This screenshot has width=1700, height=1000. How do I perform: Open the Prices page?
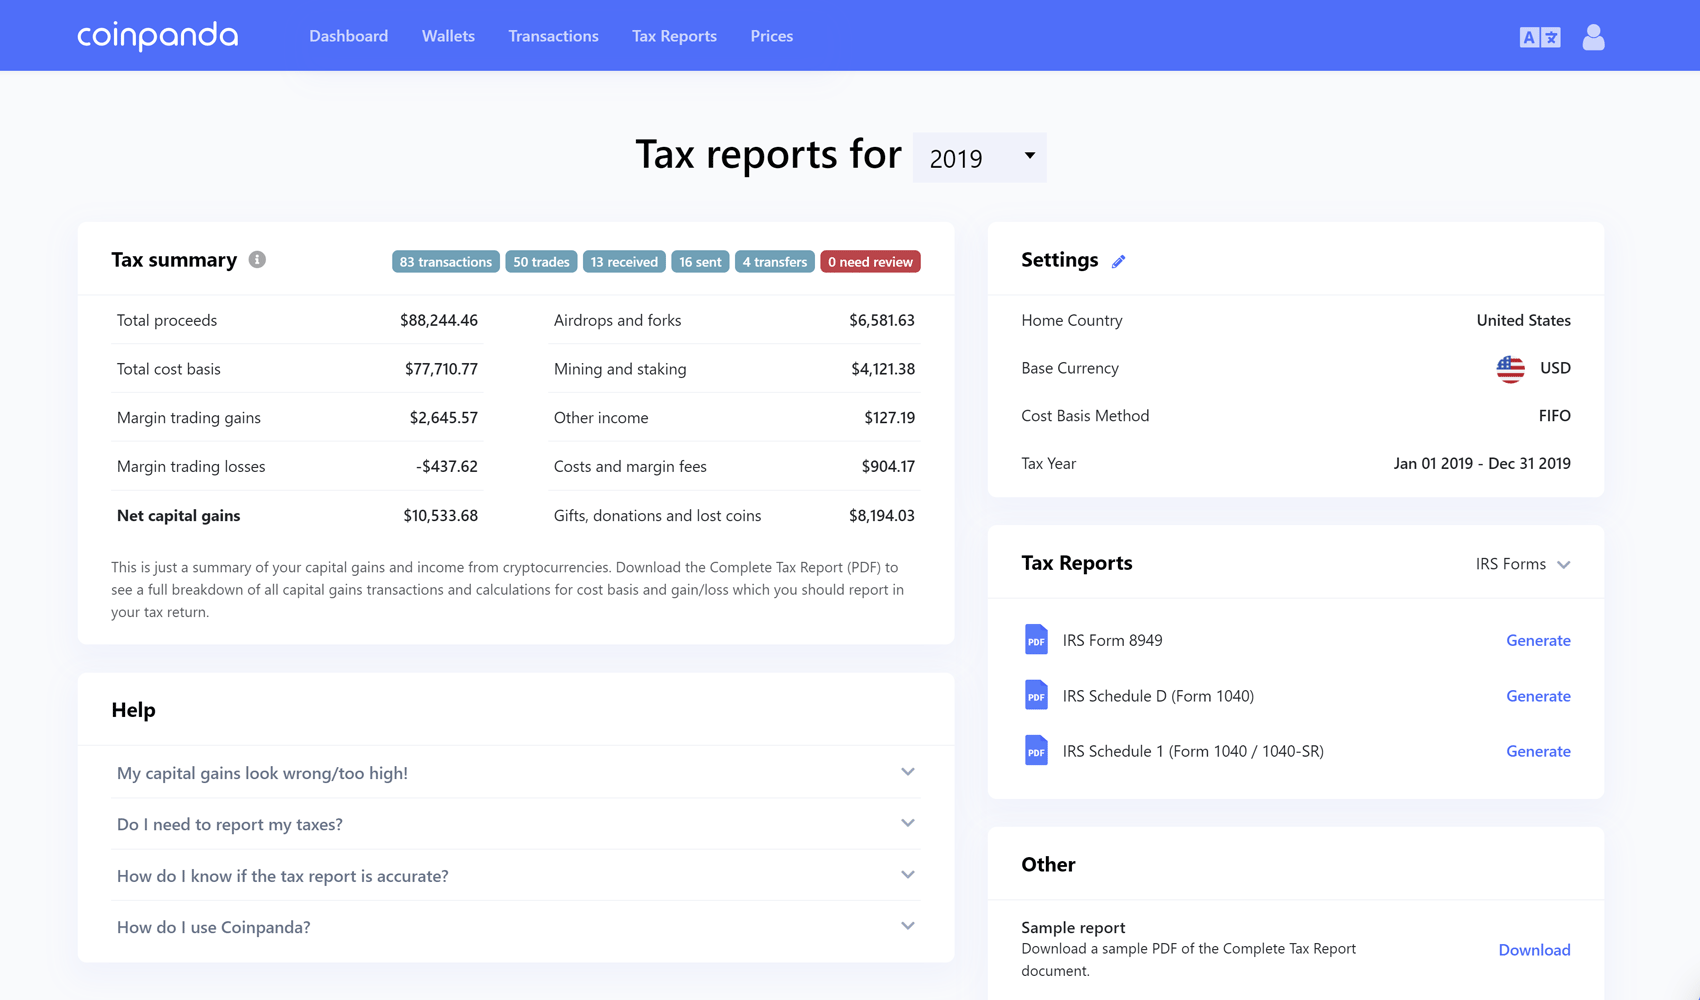[771, 36]
